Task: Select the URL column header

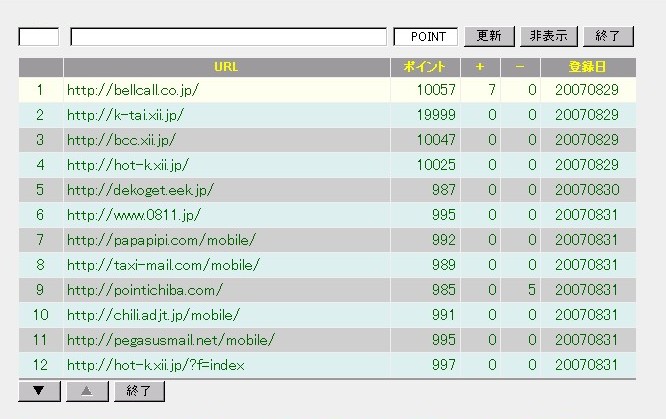Action: click(226, 67)
